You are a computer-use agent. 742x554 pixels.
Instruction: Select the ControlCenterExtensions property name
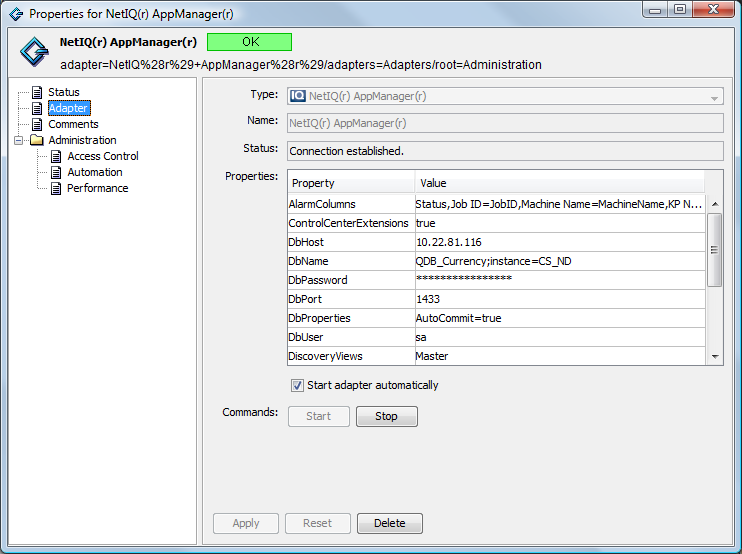[x=348, y=223]
